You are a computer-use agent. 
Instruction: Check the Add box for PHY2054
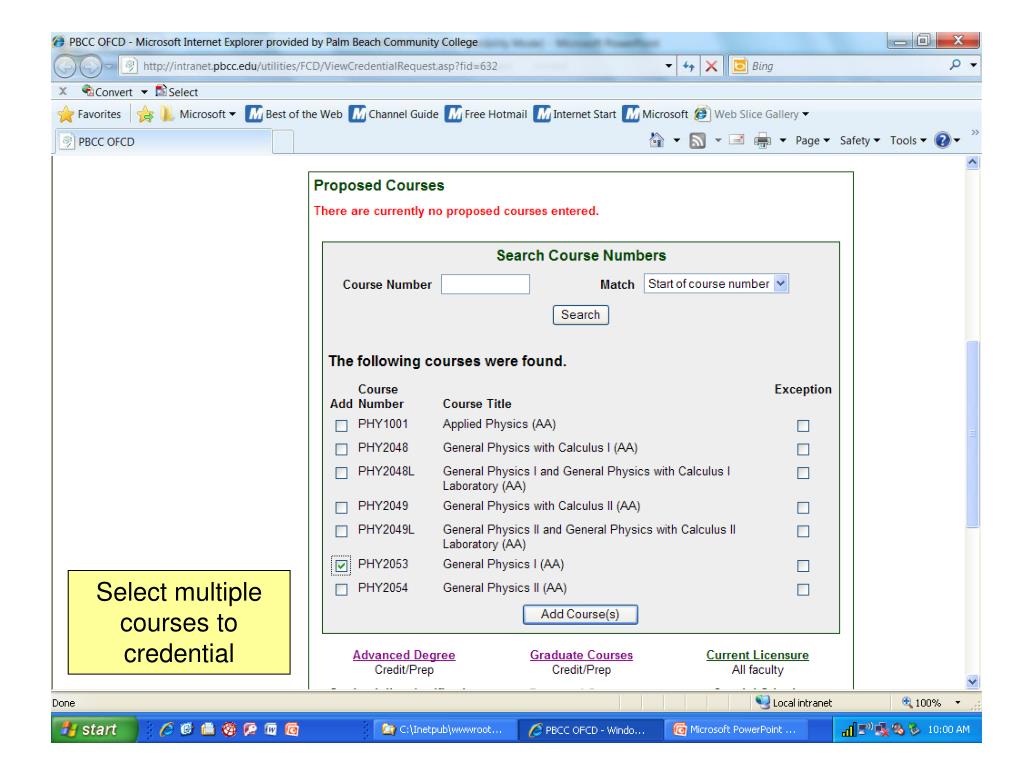coord(342,590)
